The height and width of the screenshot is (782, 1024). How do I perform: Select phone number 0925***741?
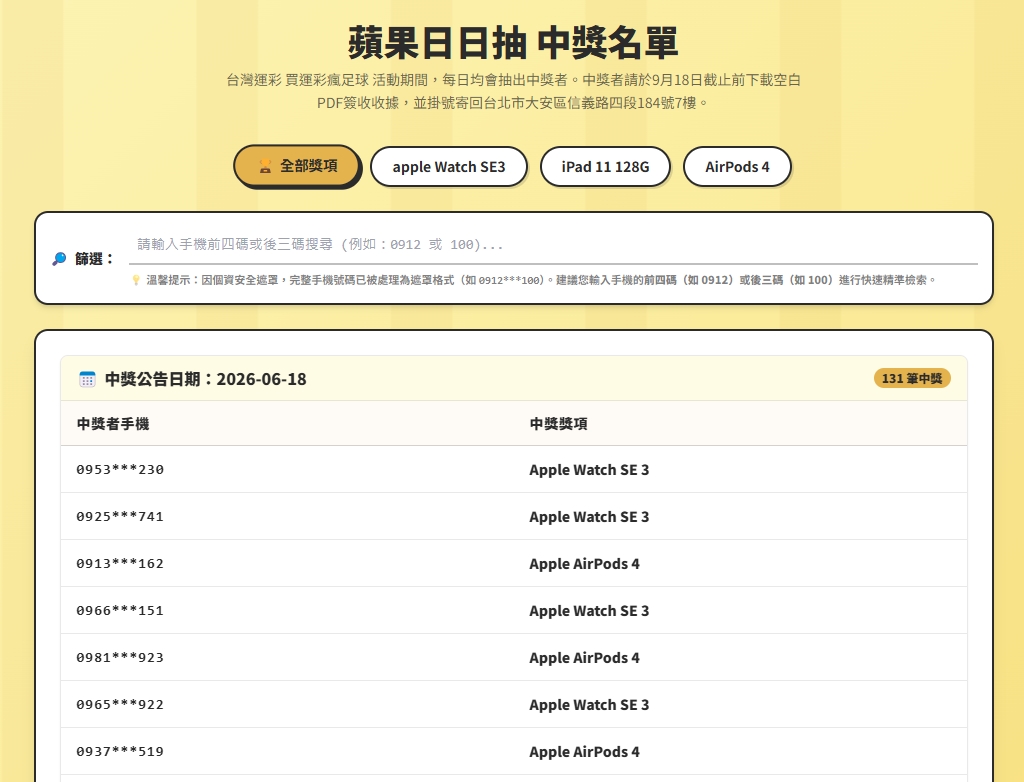click(120, 517)
